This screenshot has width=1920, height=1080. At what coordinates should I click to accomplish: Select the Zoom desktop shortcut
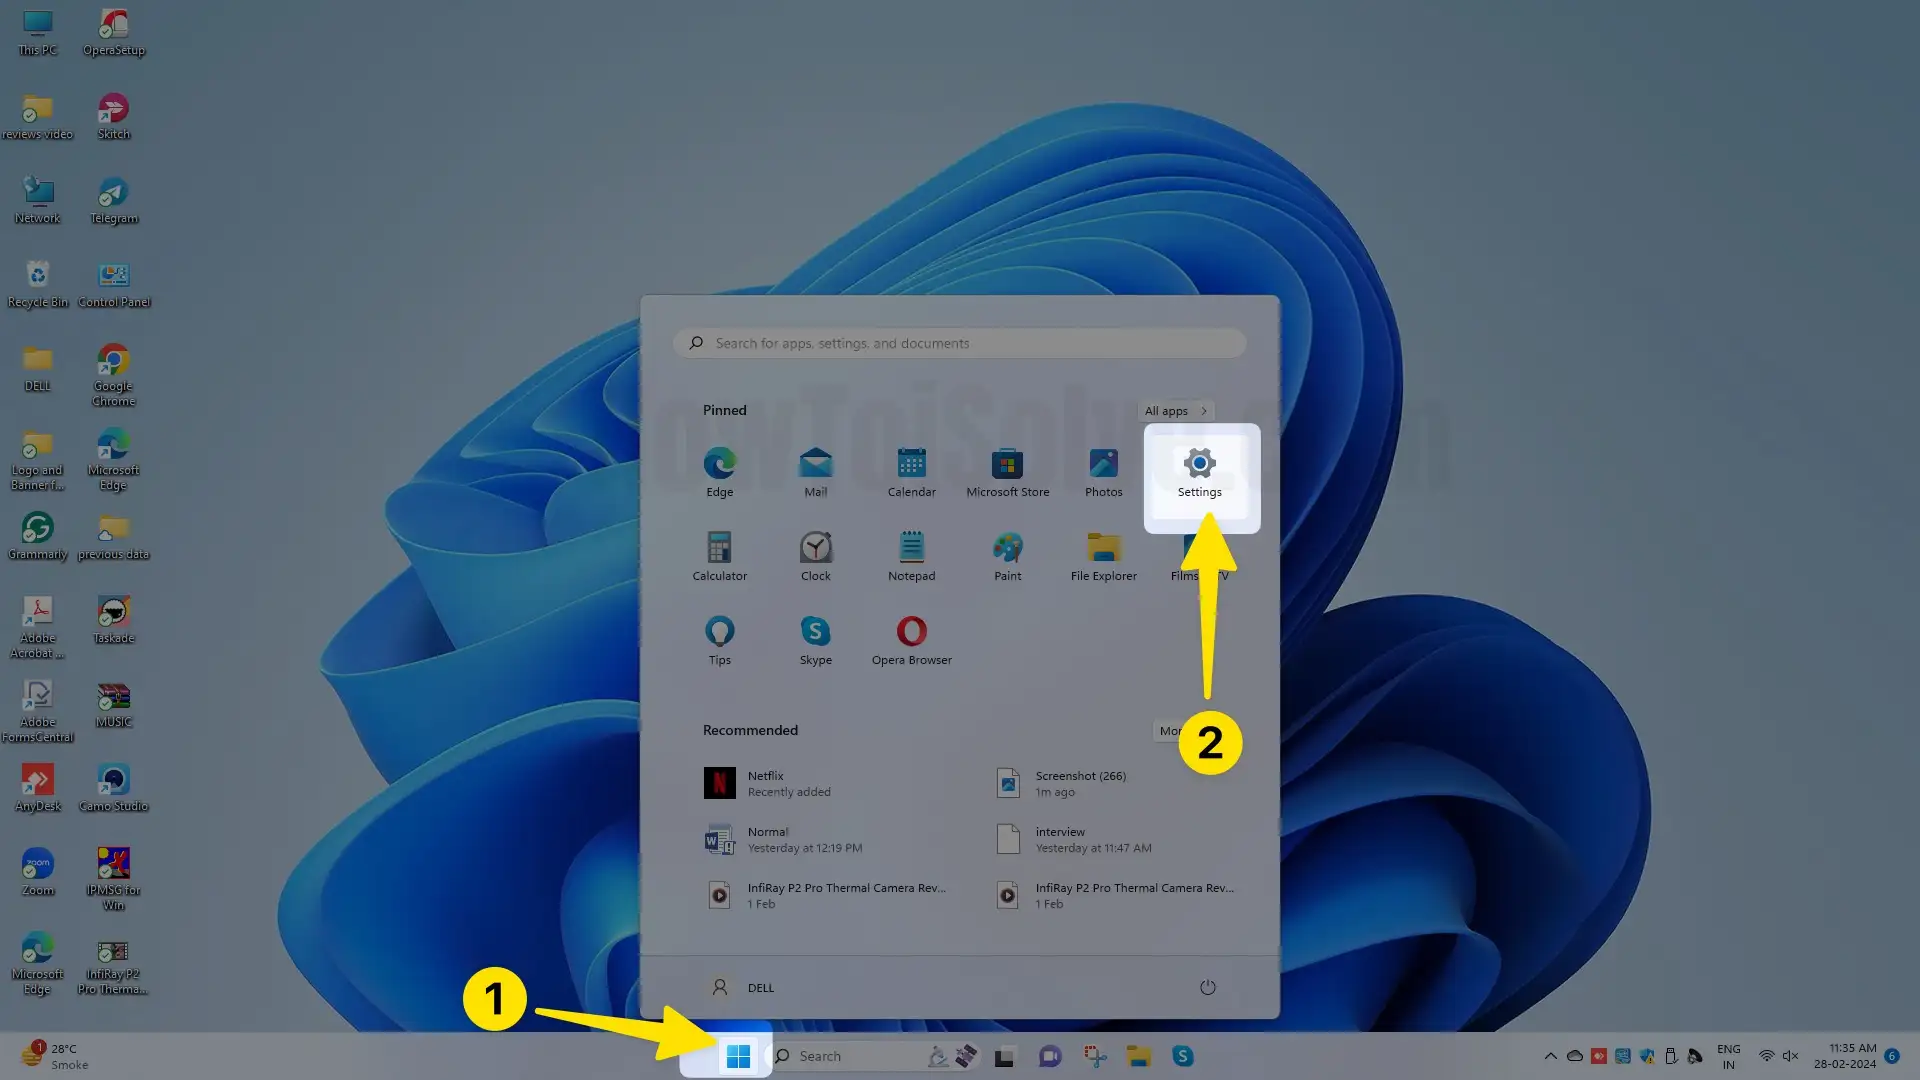38,872
